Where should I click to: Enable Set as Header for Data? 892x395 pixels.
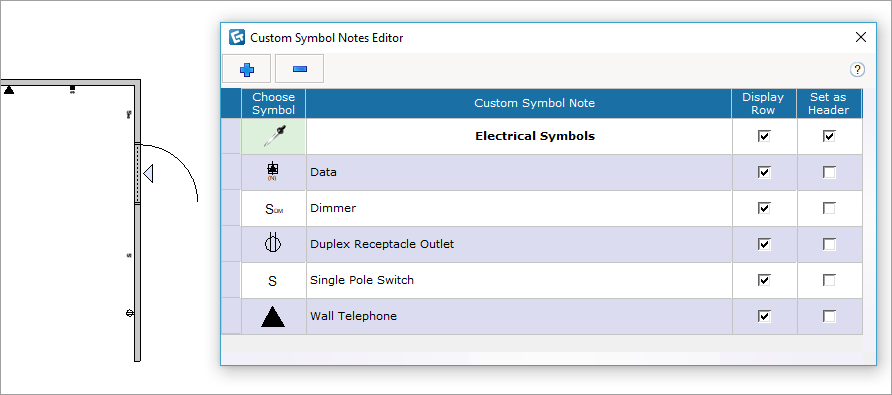point(829,172)
